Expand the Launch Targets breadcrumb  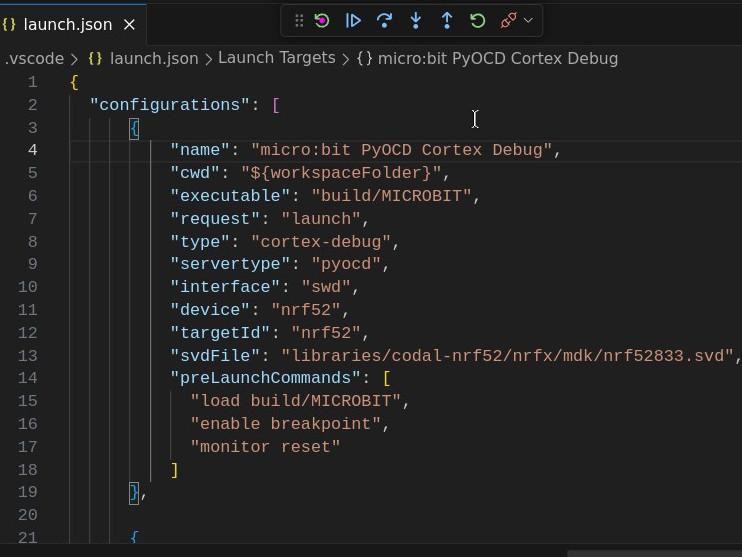point(276,58)
